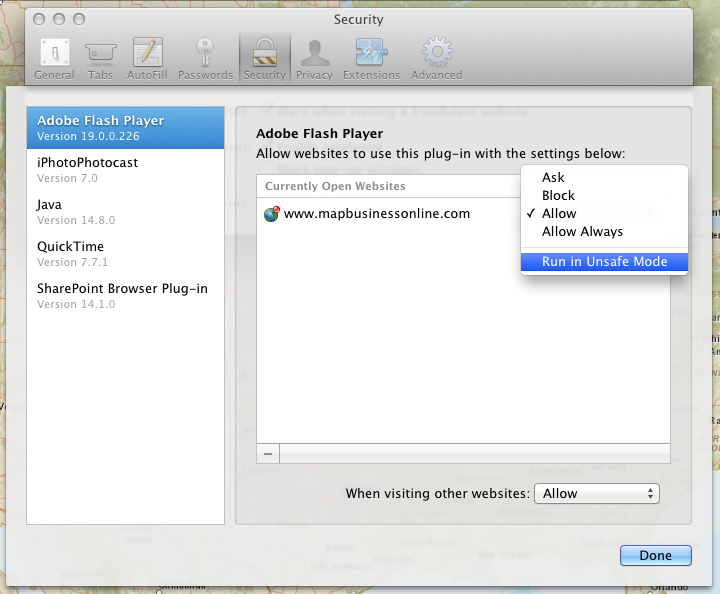Open the 'When visiting other websites' dropdown

[597, 493]
